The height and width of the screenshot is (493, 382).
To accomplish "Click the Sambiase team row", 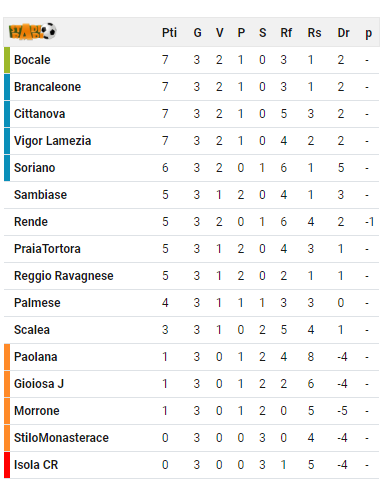I will 191,195.
